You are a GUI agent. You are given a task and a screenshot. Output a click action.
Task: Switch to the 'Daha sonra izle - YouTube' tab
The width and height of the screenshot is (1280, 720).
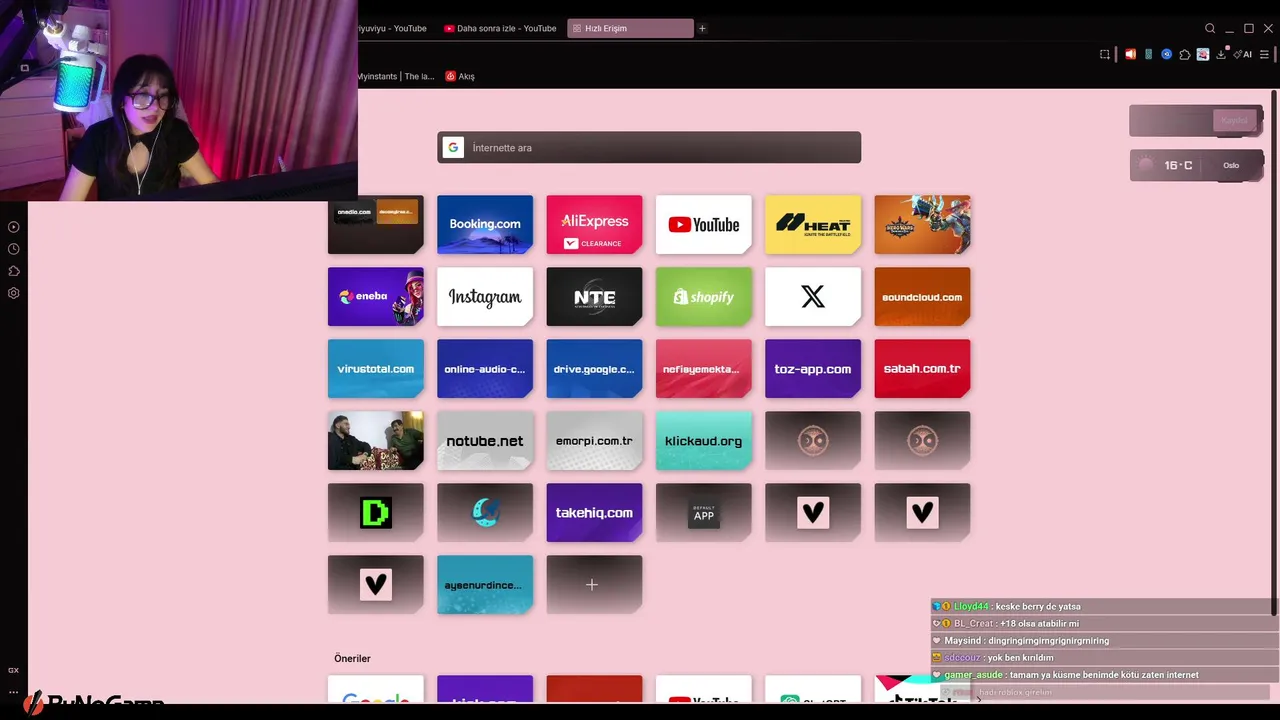pyautogui.click(x=500, y=28)
